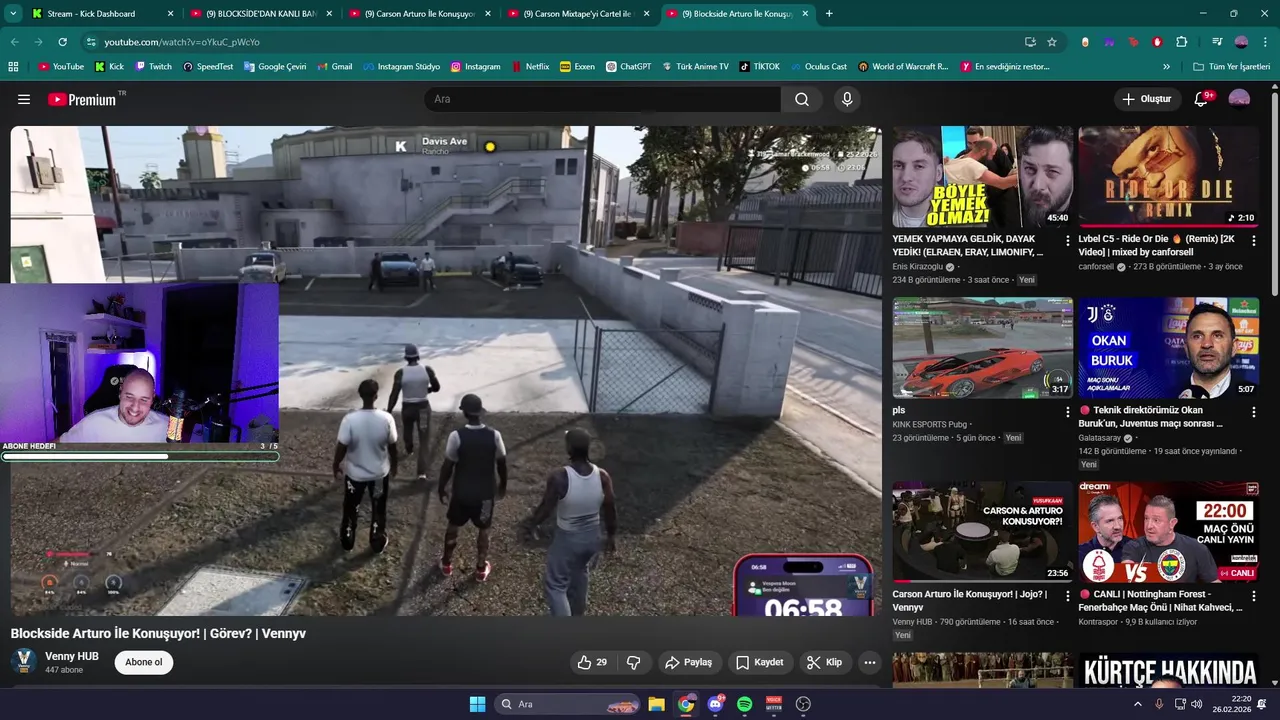This screenshot has width=1280, height=720.
Task: Close the Blockside Arturo İle Konuşuyor tab
Action: pos(805,14)
